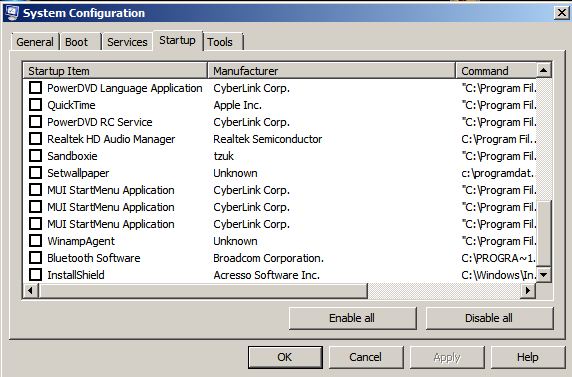Enable PowerDVD Language Application checkbox
This screenshot has height=377, width=572.
35,88
